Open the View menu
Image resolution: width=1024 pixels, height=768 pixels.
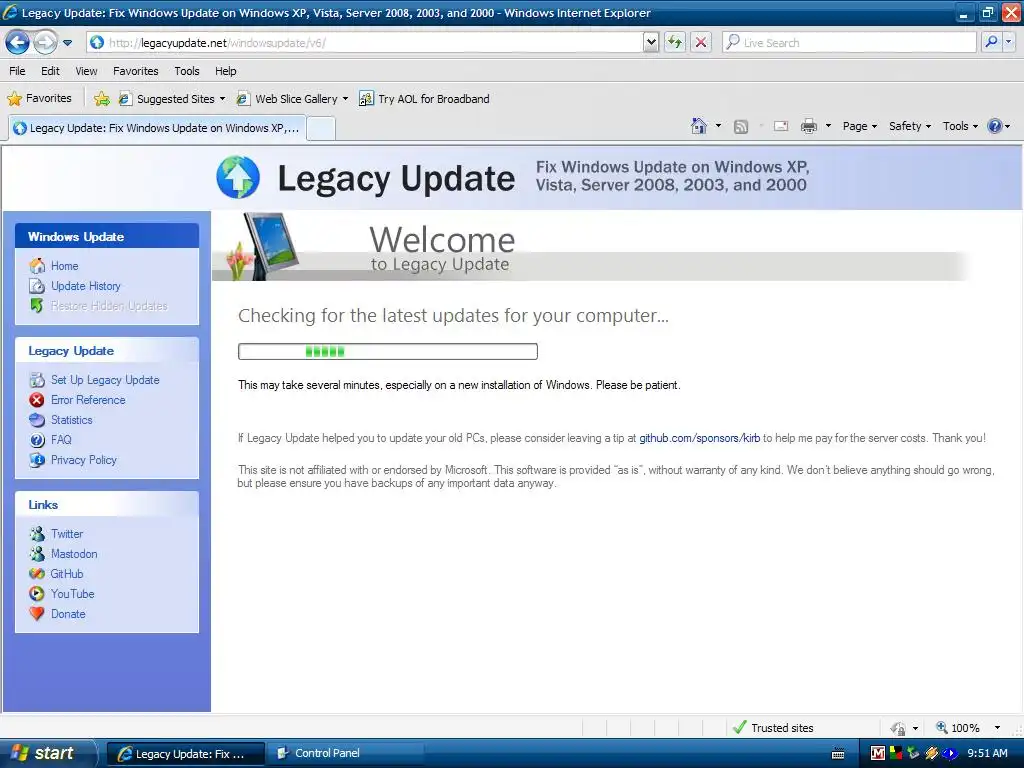tap(86, 71)
